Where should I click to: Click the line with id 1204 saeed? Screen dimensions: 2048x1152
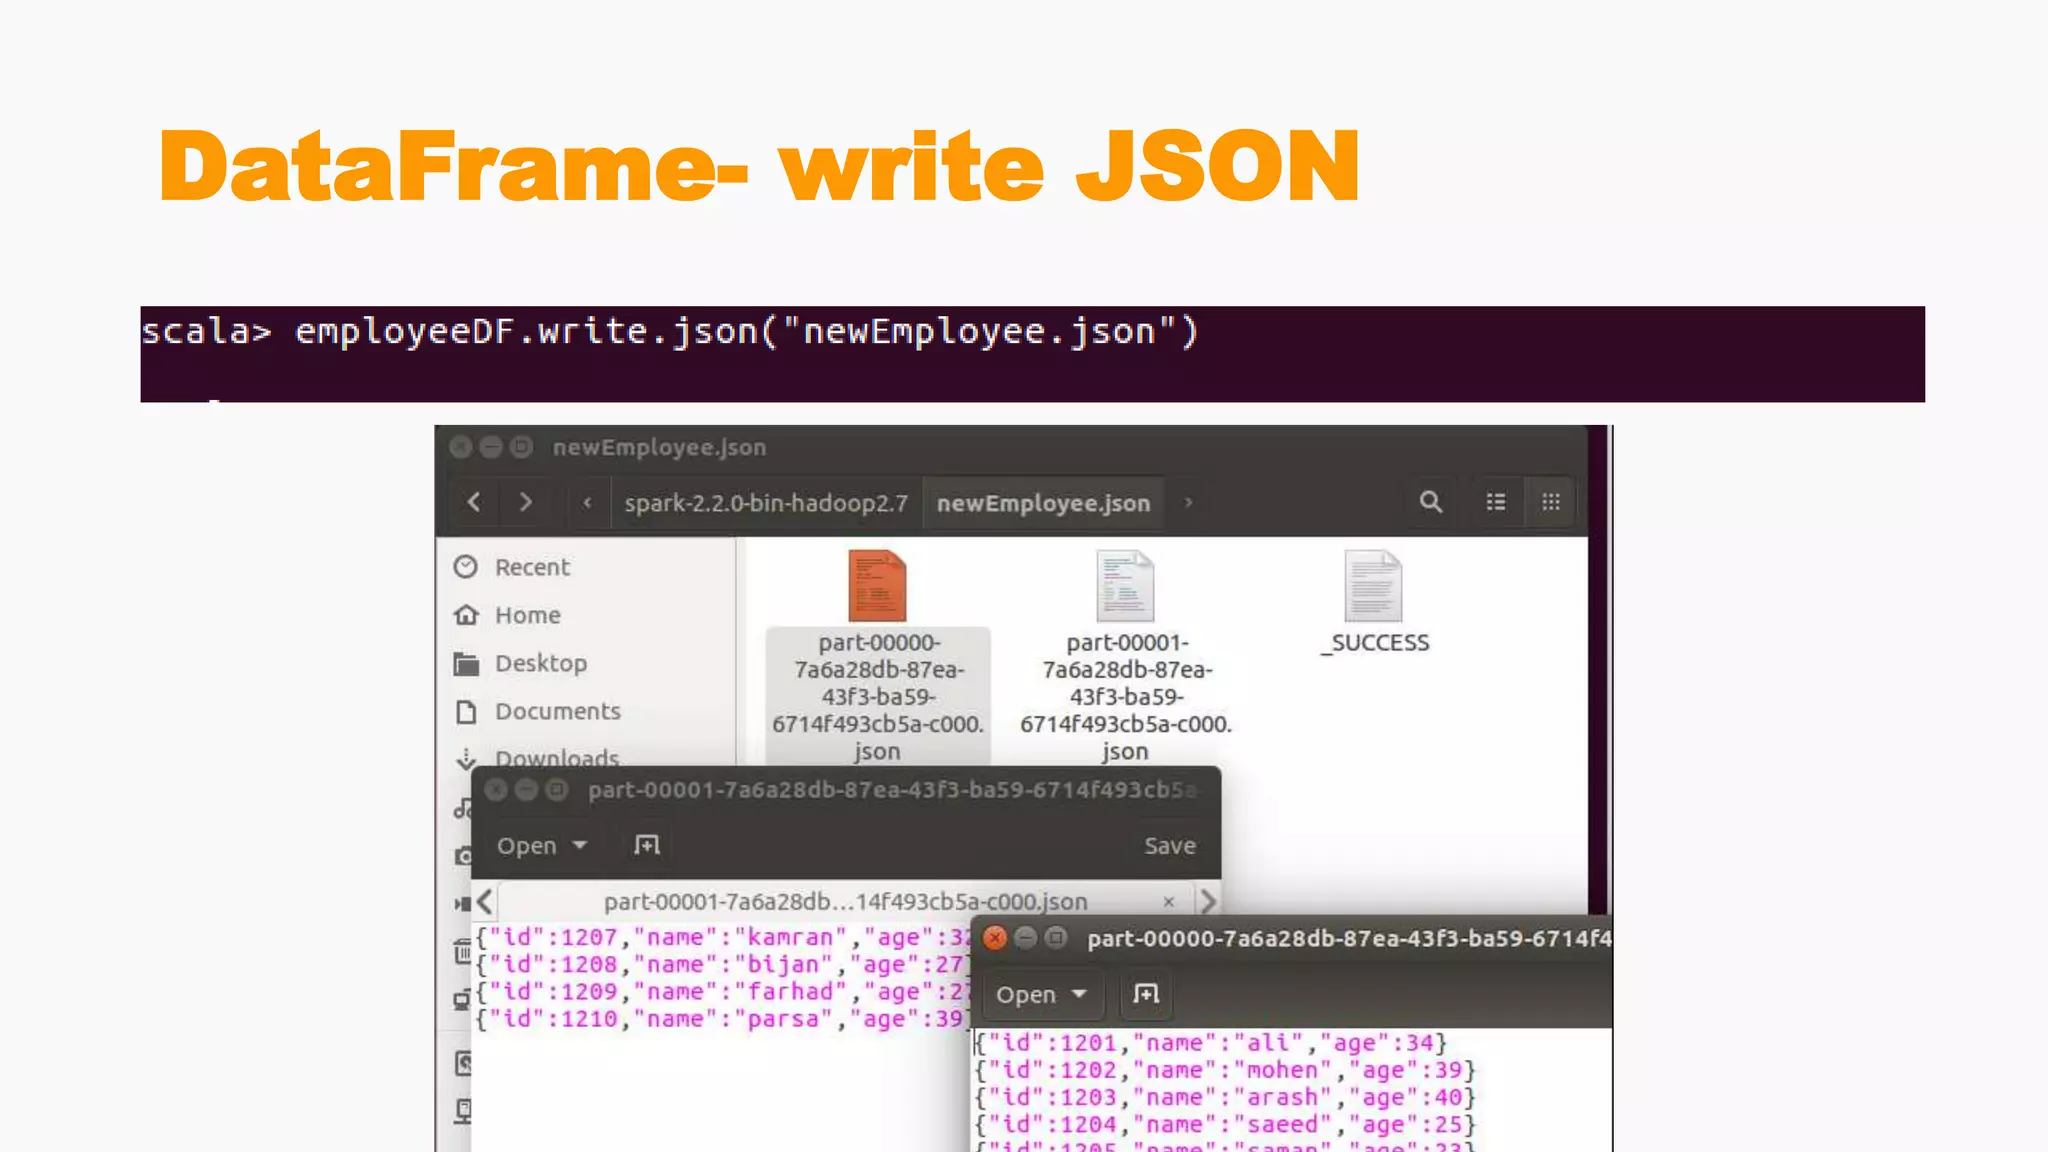[1225, 1124]
